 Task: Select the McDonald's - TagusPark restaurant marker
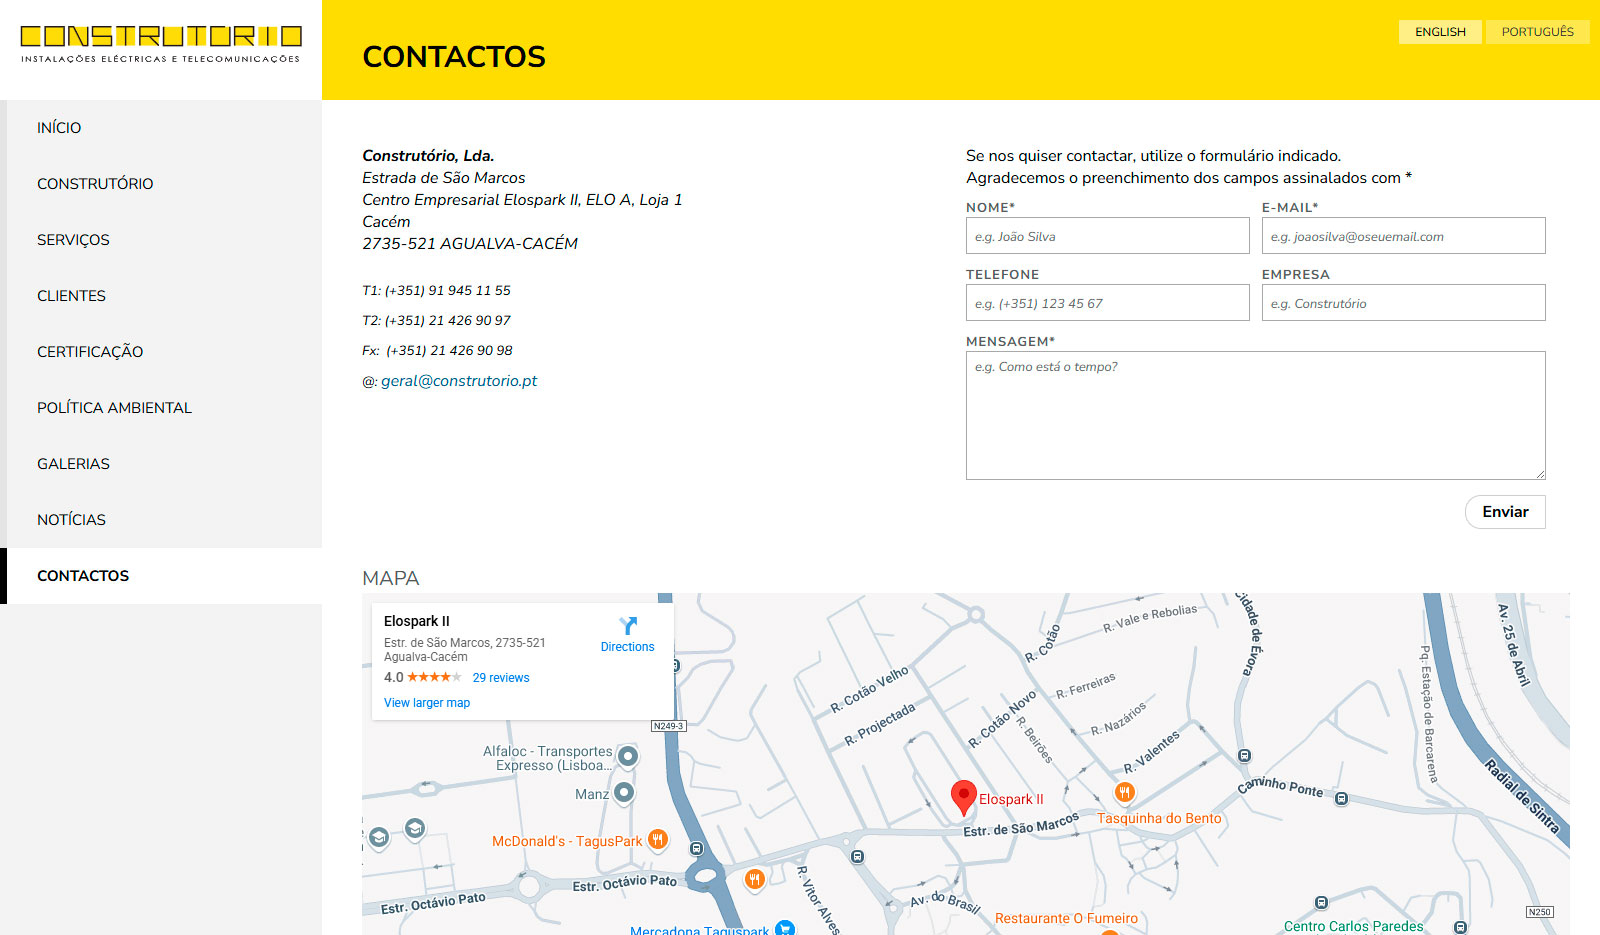tap(658, 840)
